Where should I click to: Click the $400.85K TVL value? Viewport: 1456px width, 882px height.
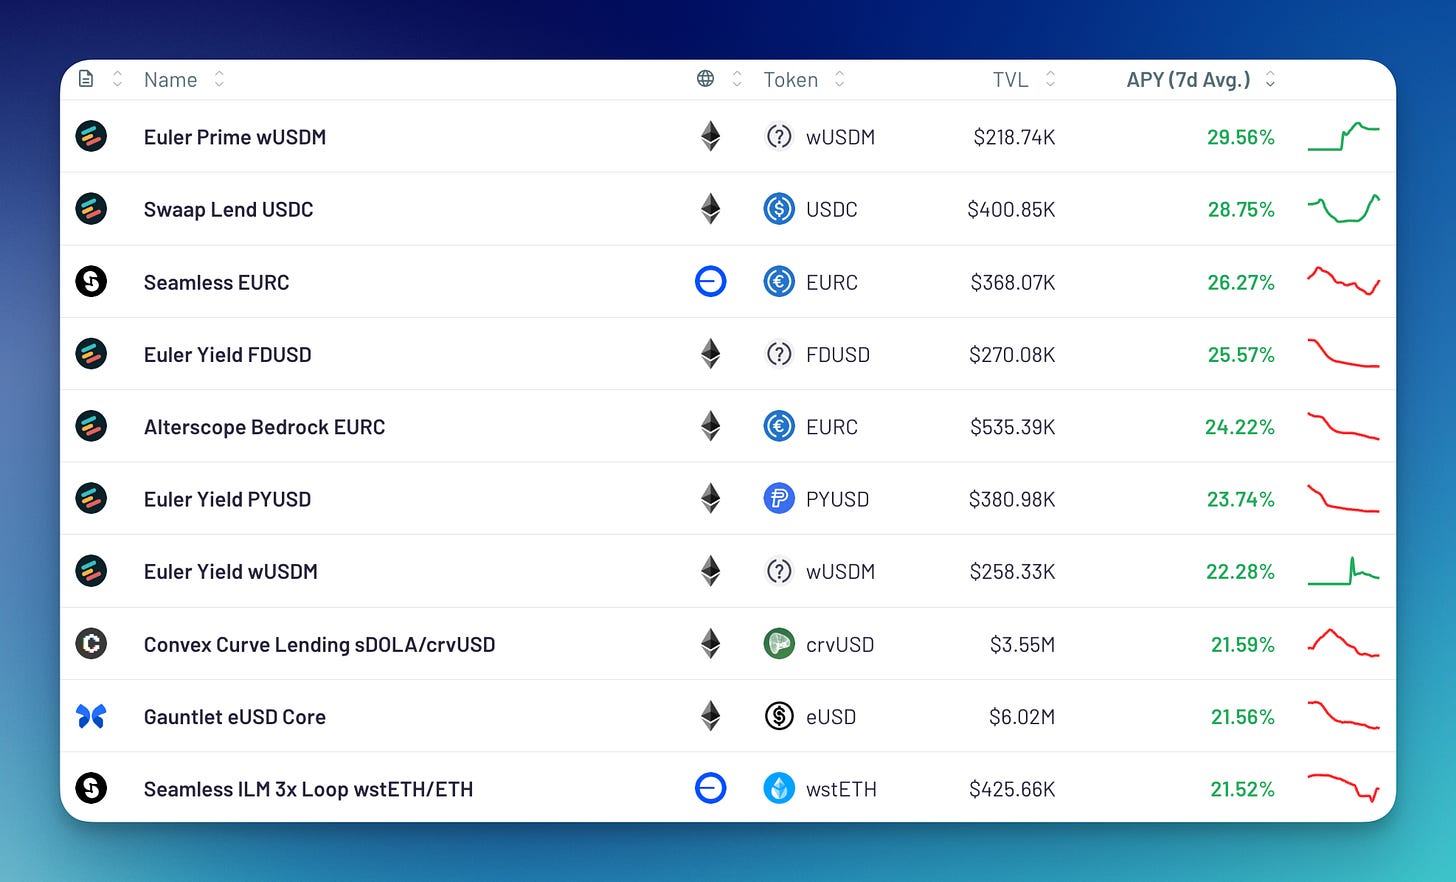(1011, 209)
